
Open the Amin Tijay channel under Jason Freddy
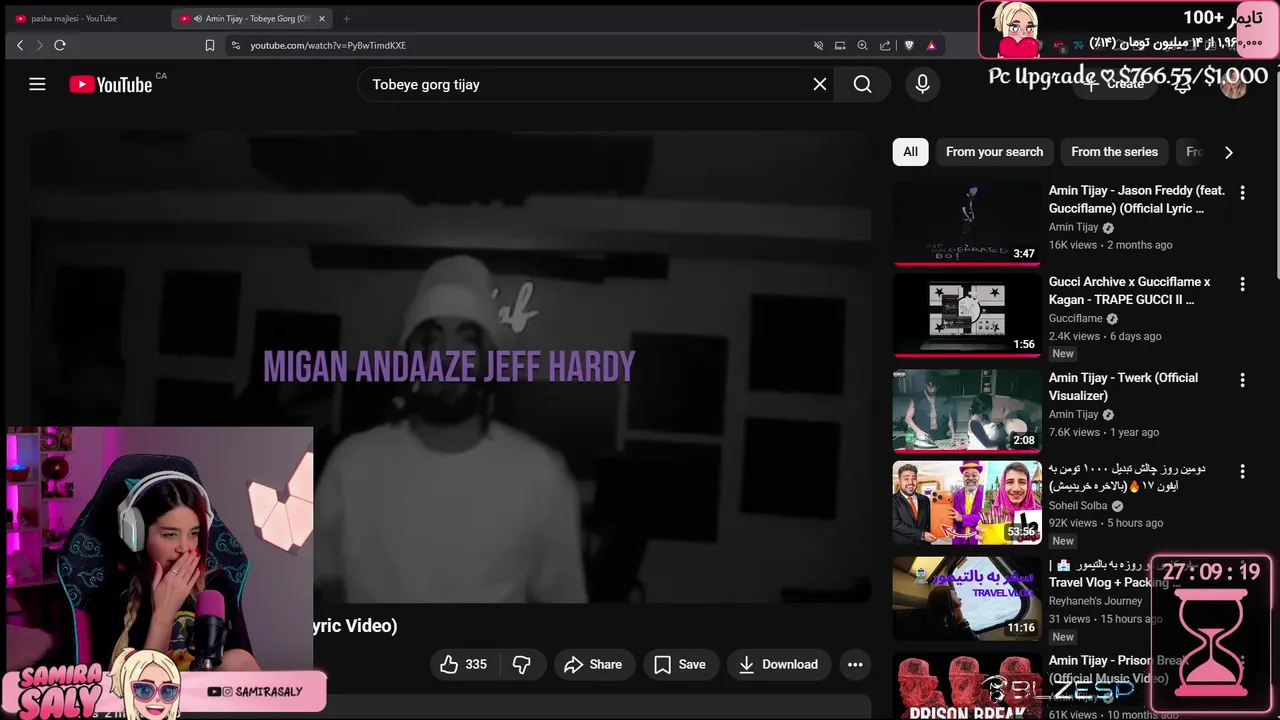coord(1074,227)
